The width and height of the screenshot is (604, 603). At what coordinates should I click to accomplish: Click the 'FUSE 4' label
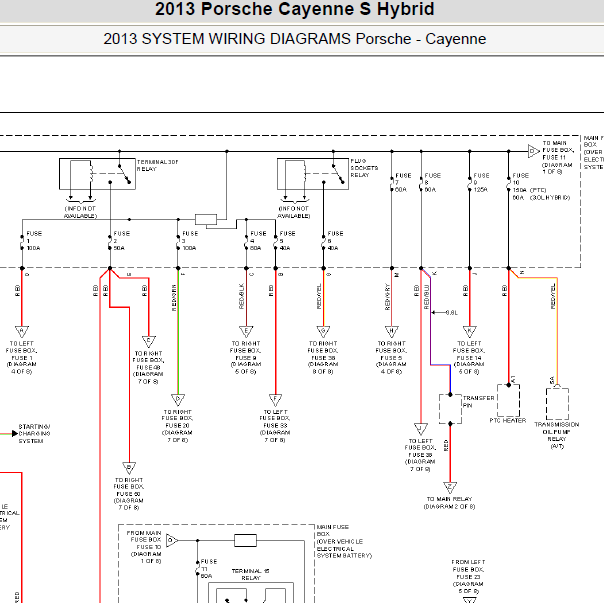258,237
